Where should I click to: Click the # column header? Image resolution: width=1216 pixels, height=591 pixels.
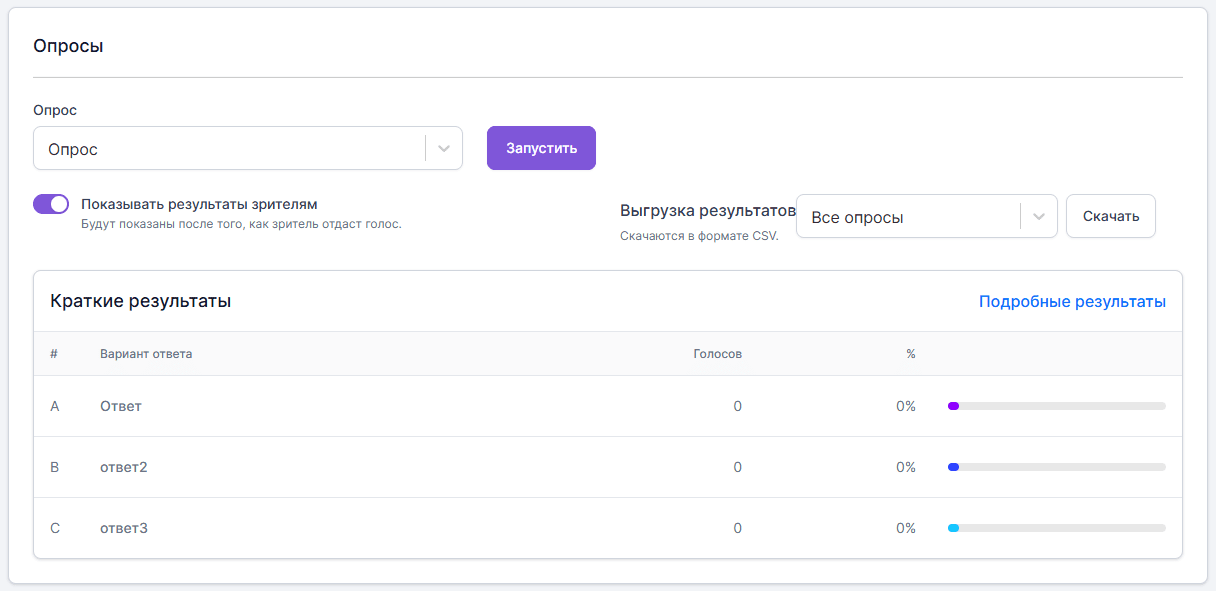click(54, 354)
